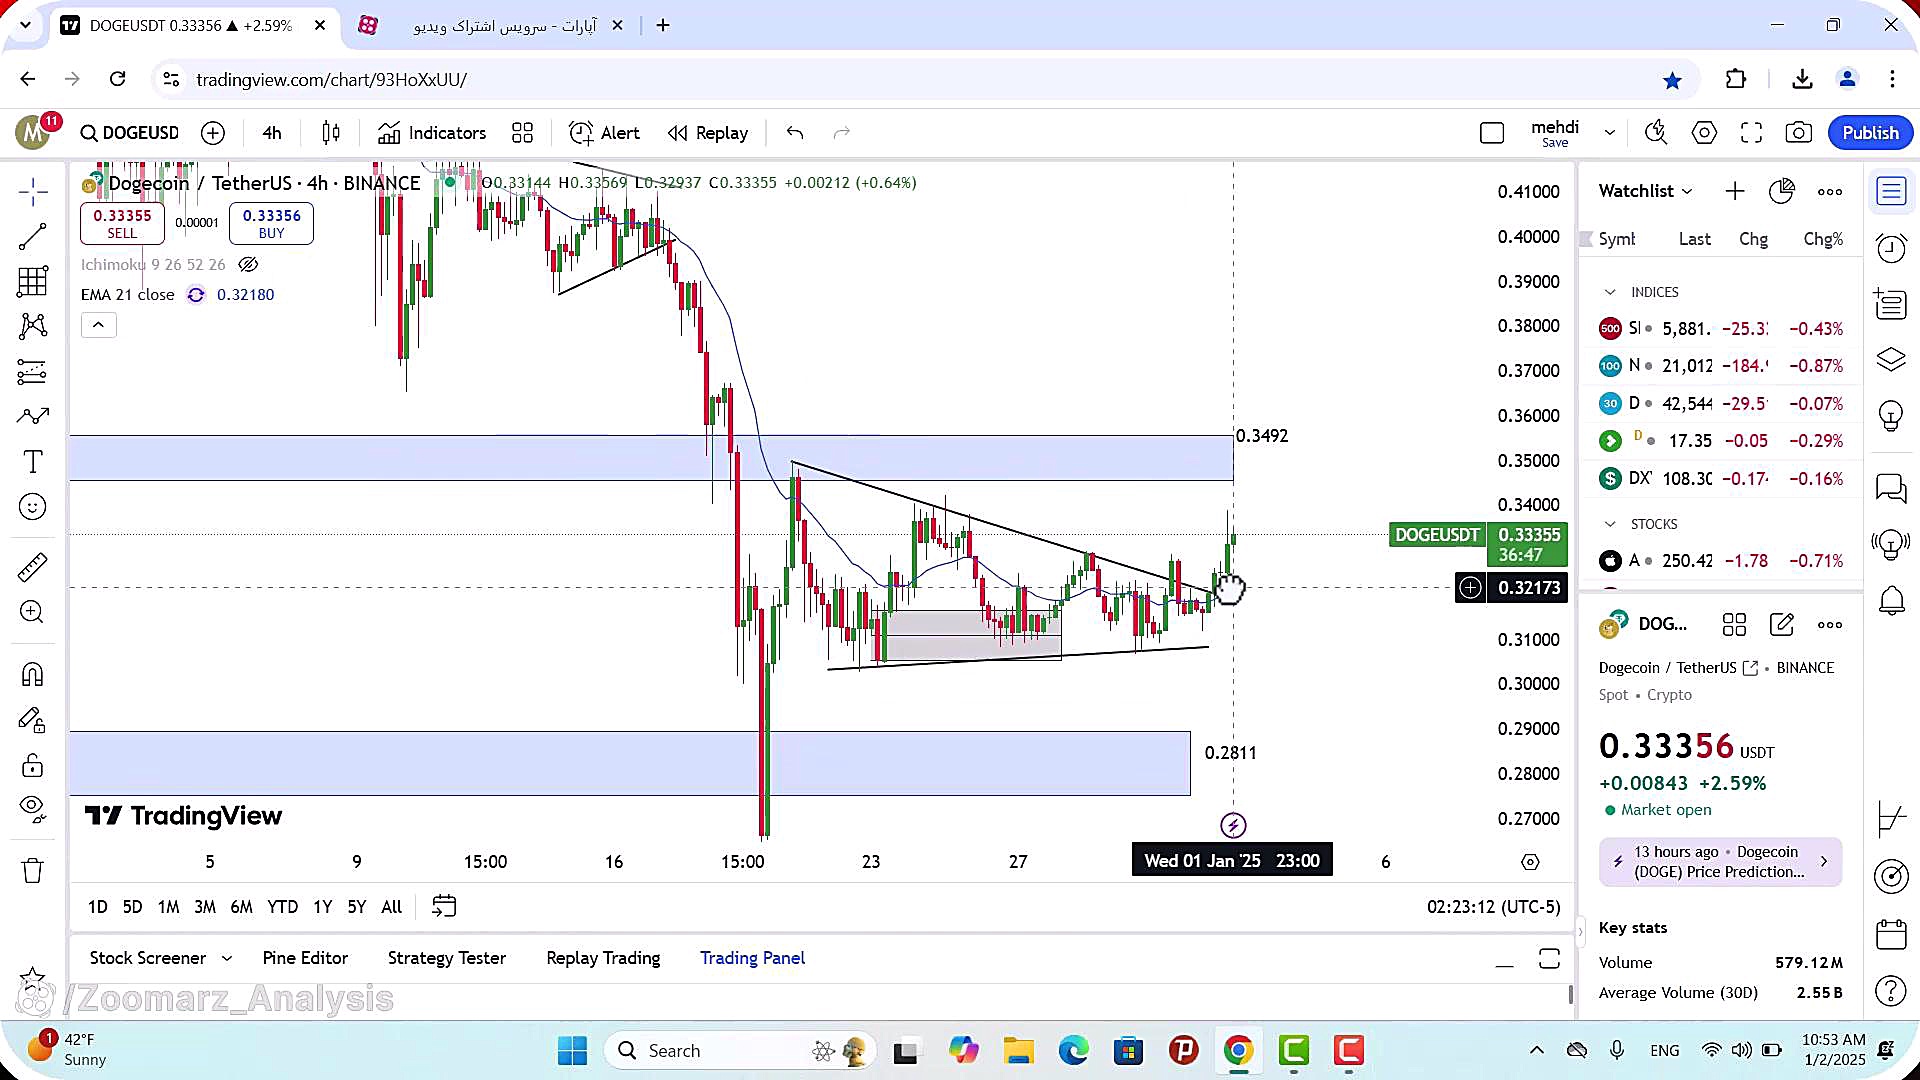Open the price scale settings gear
Image resolution: width=1920 pixels, height=1080 pixels.
pyautogui.click(x=1530, y=862)
